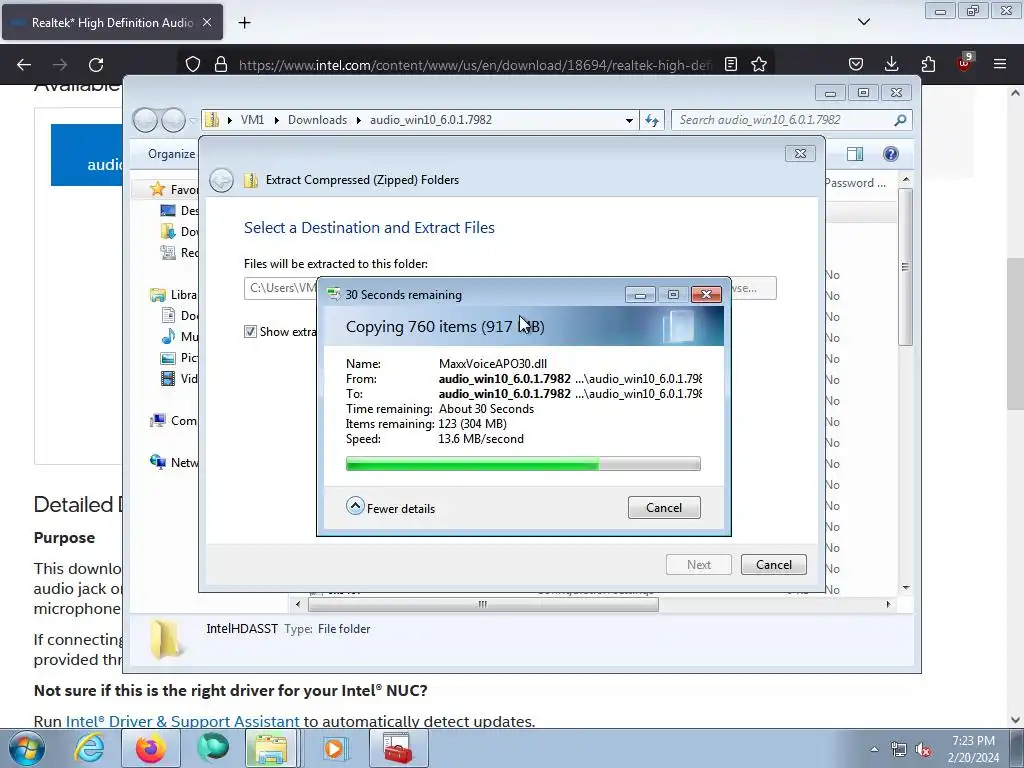Click the back arrow in Extract wizard
The height and width of the screenshot is (768, 1024).
tap(221, 180)
